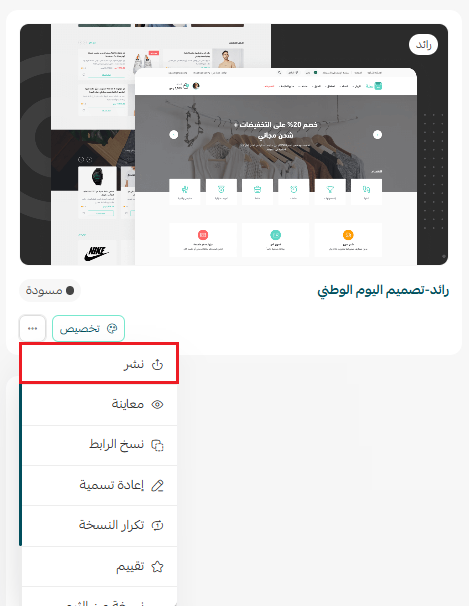Click the رائد tag on the thumbnail

click(423, 45)
